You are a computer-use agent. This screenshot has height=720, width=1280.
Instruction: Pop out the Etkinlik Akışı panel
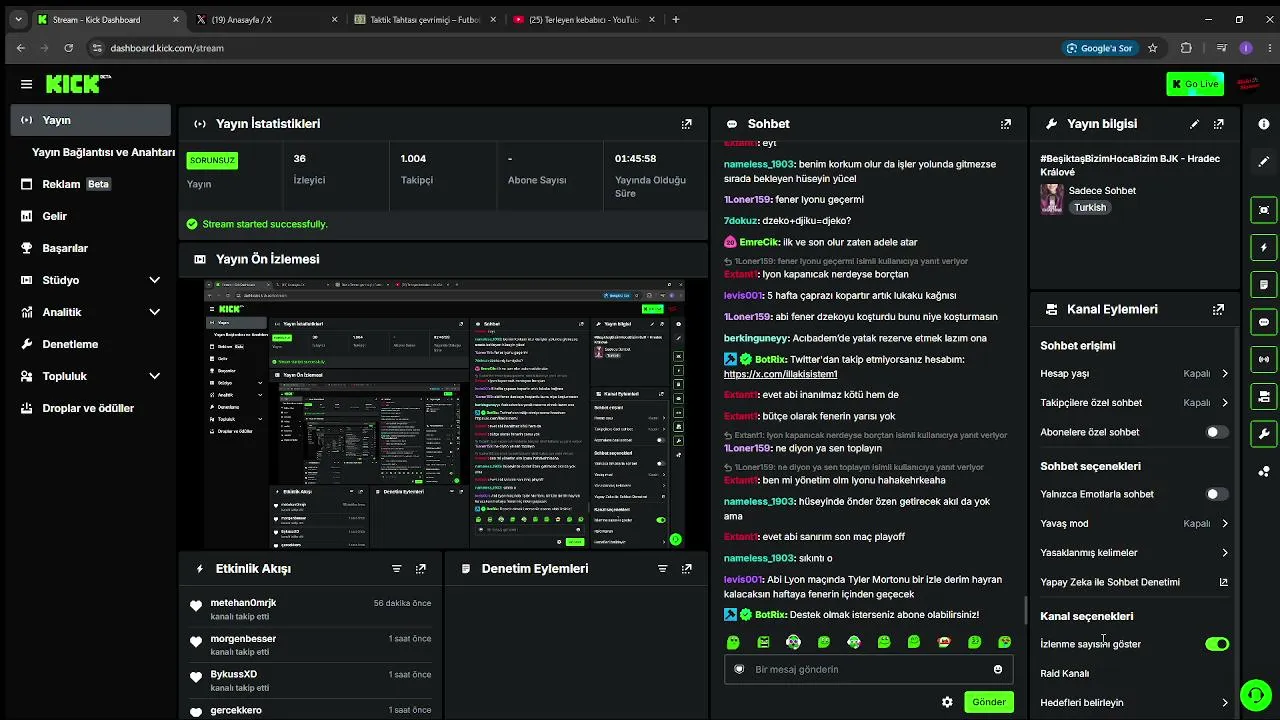point(420,569)
